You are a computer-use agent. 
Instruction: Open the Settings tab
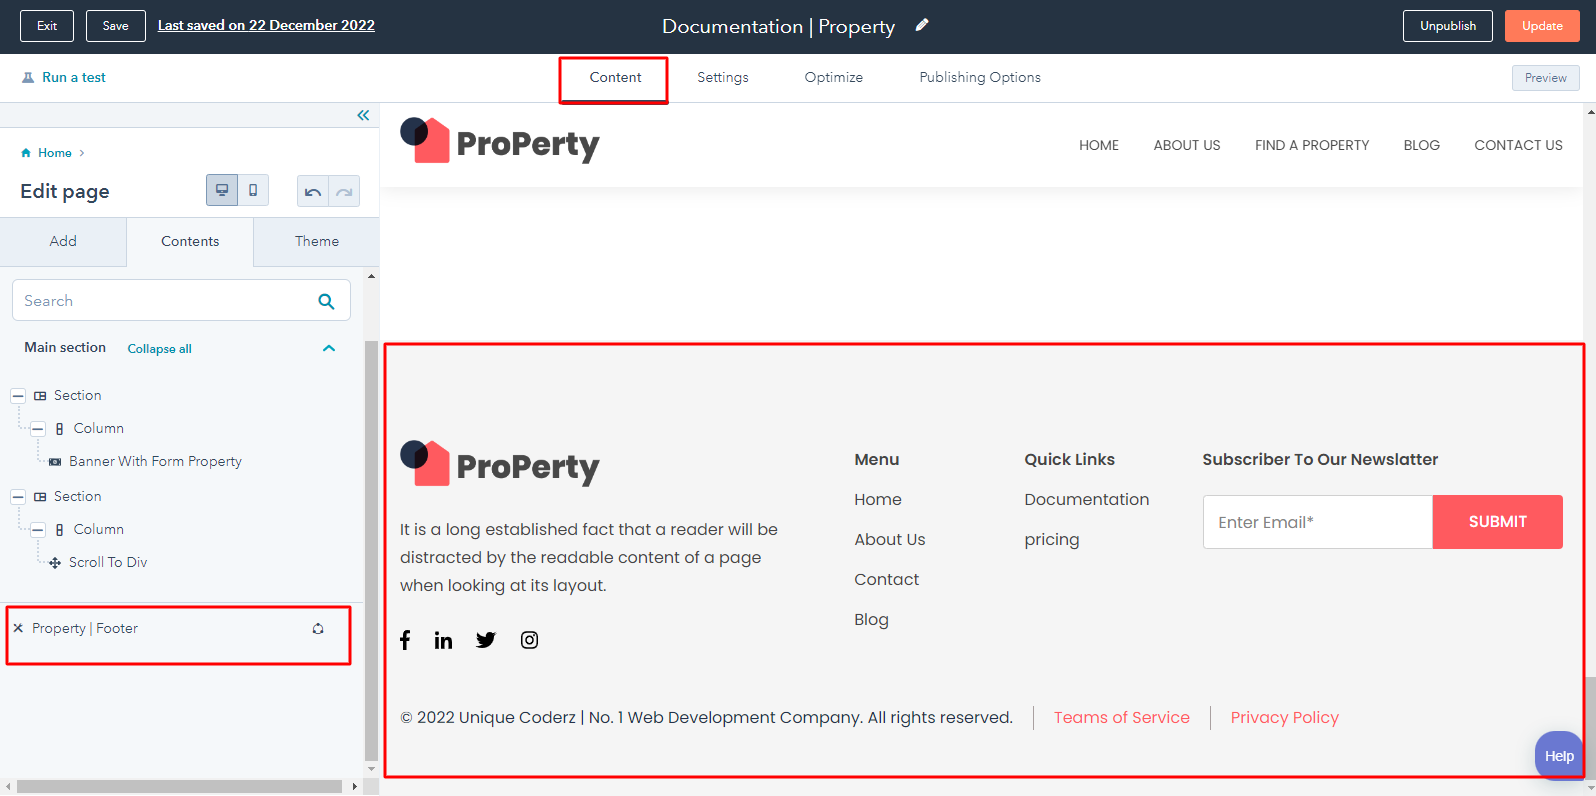[722, 78]
